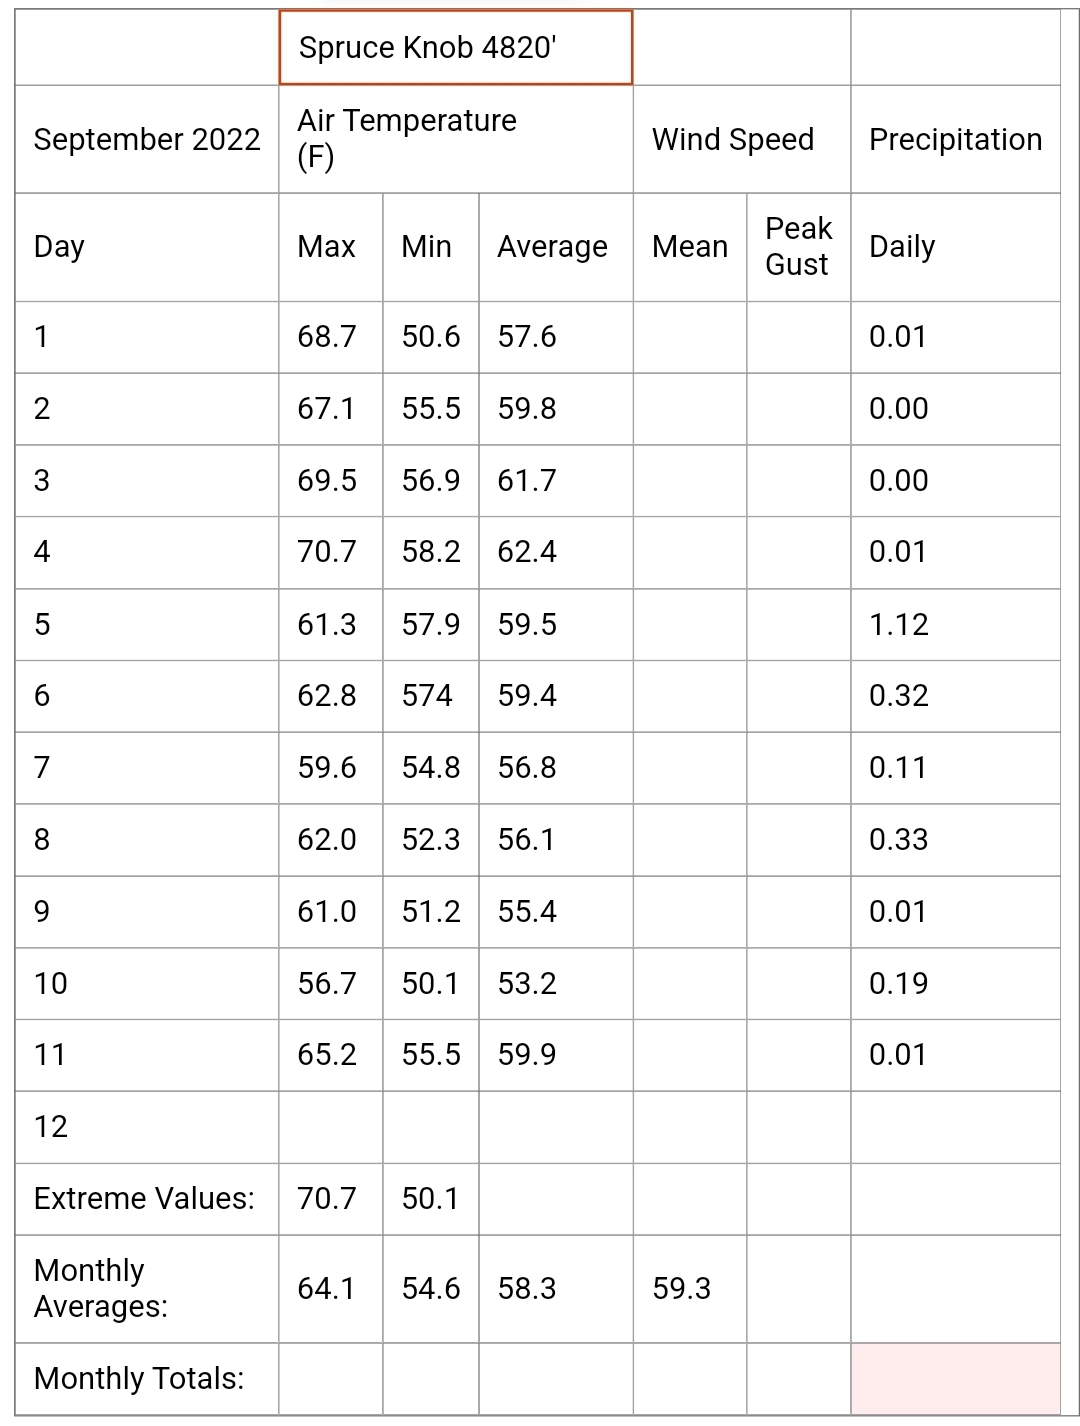Select the Monthly Averages label cell
The image size is (1080, 1426).
point(147,1289)
